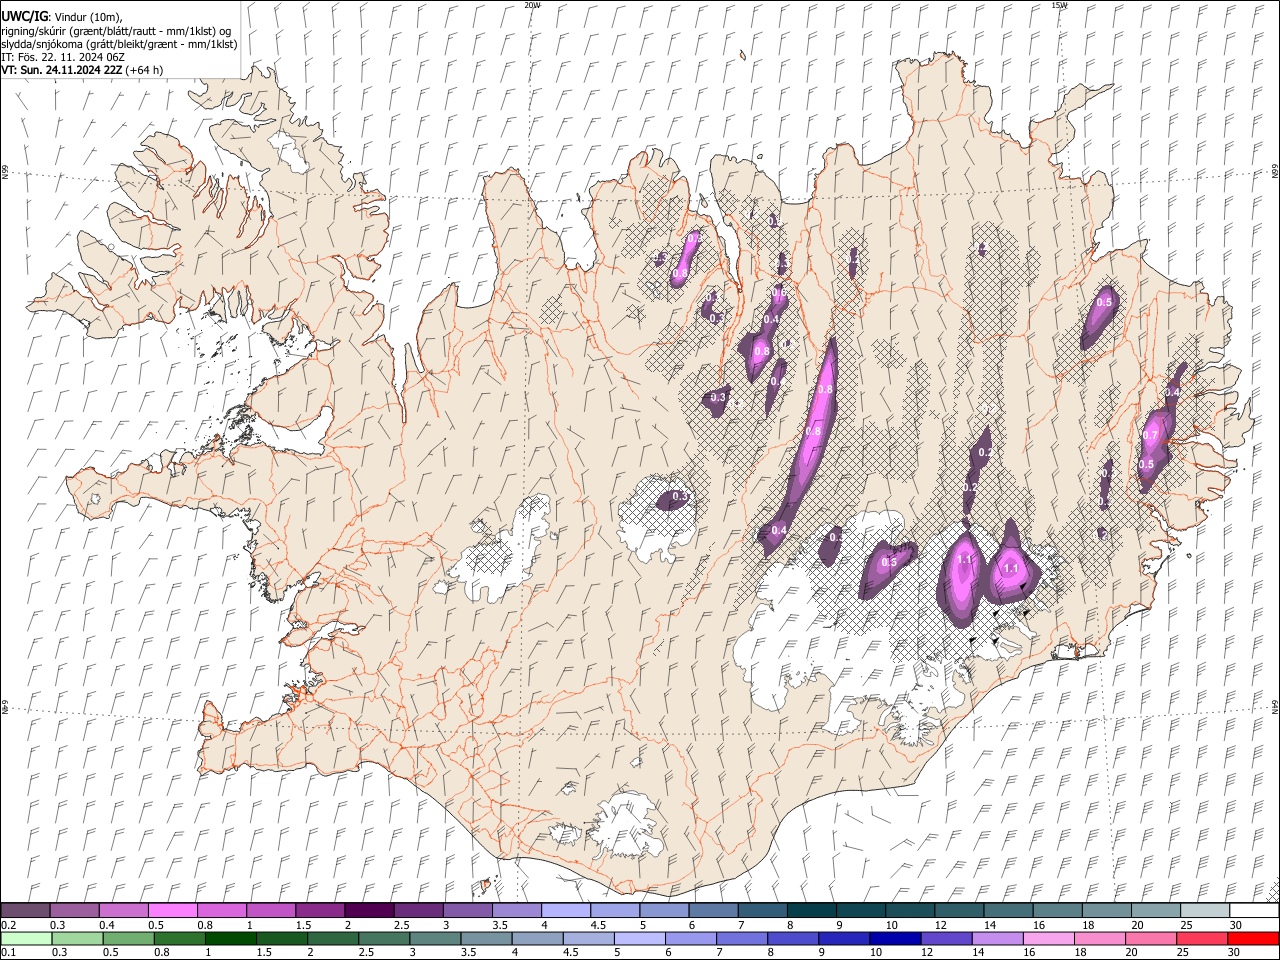
Task: Pick the light pink 16–18 swatch in bottom legend row
Action: (1049, 939)
